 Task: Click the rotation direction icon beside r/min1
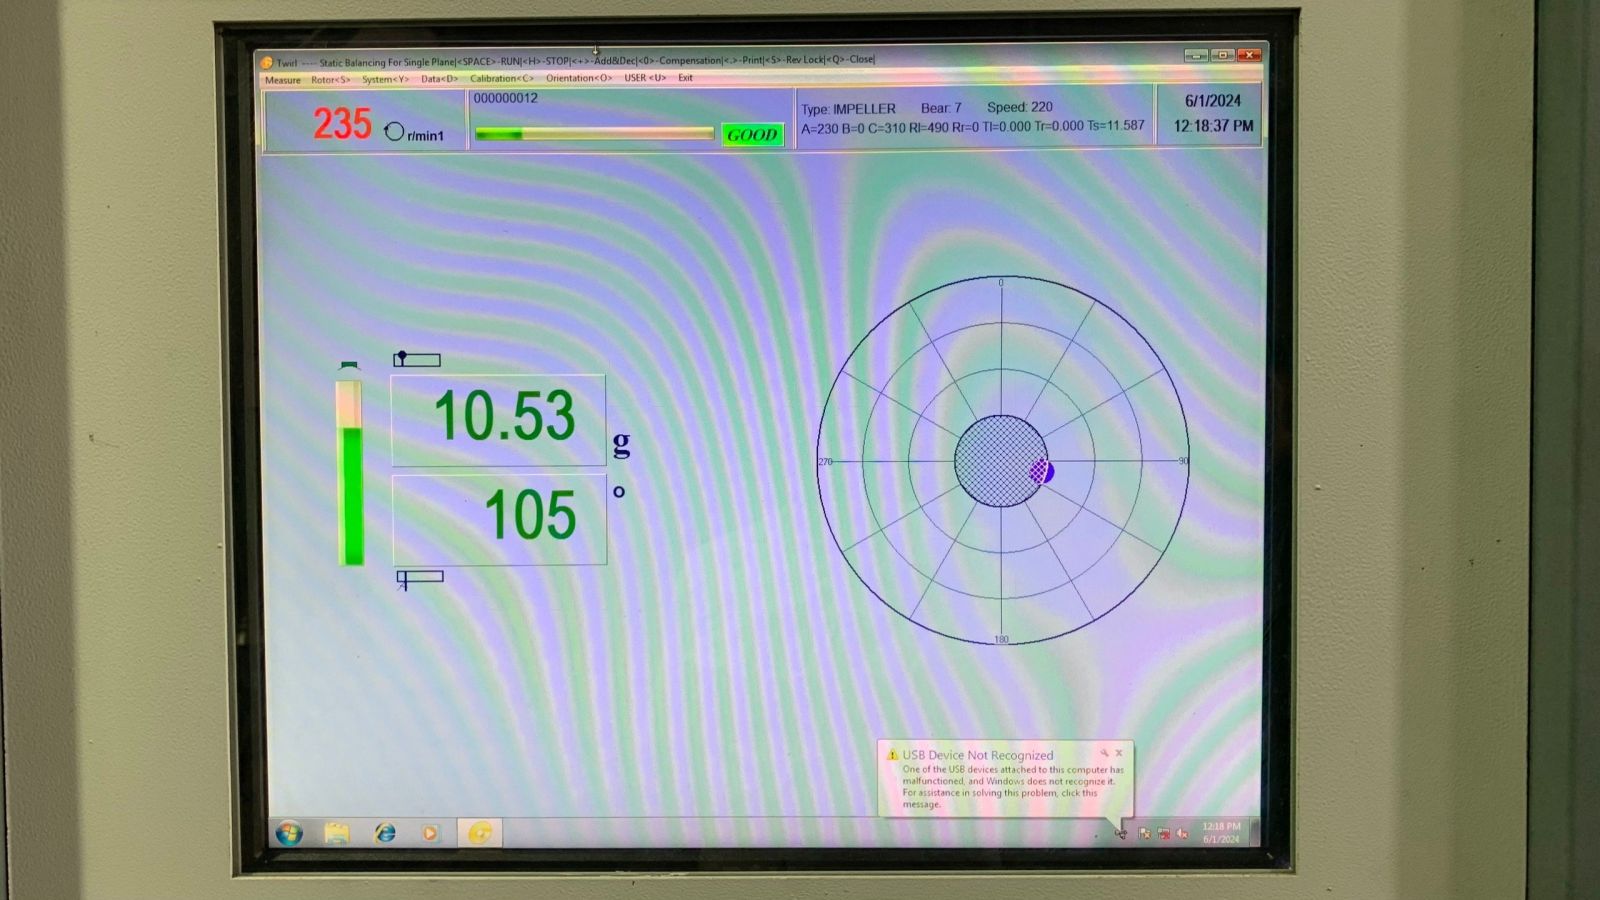tap(395, 132)
